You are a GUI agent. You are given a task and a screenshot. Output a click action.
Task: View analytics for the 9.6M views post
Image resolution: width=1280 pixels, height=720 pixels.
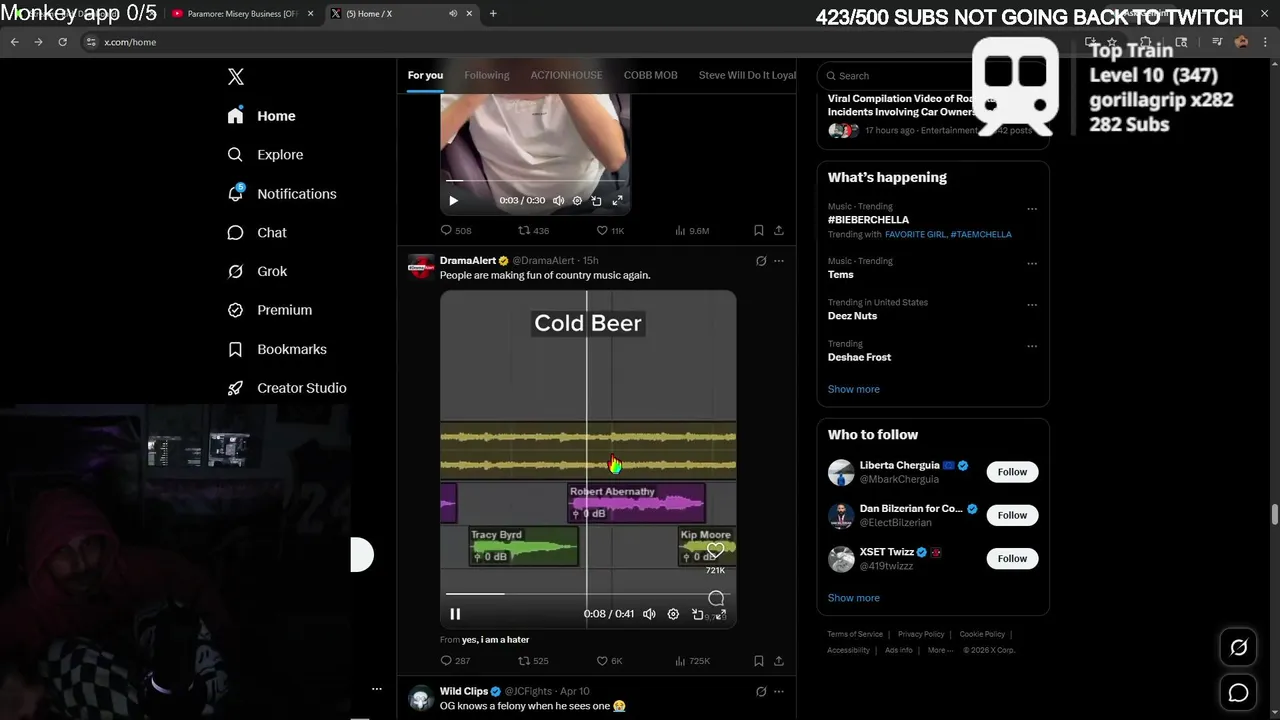point(692,230)
